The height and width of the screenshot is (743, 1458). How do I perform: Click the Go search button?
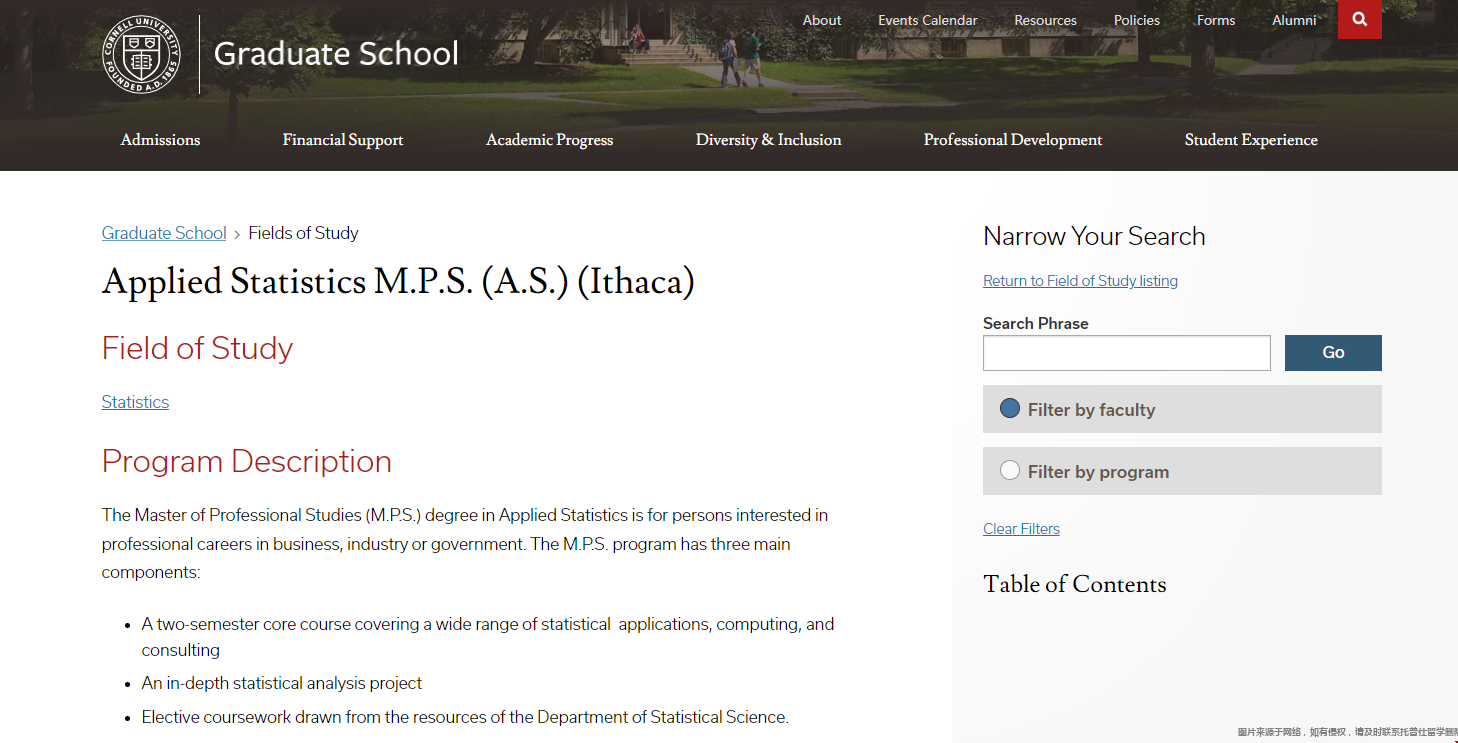(1333, 353)
